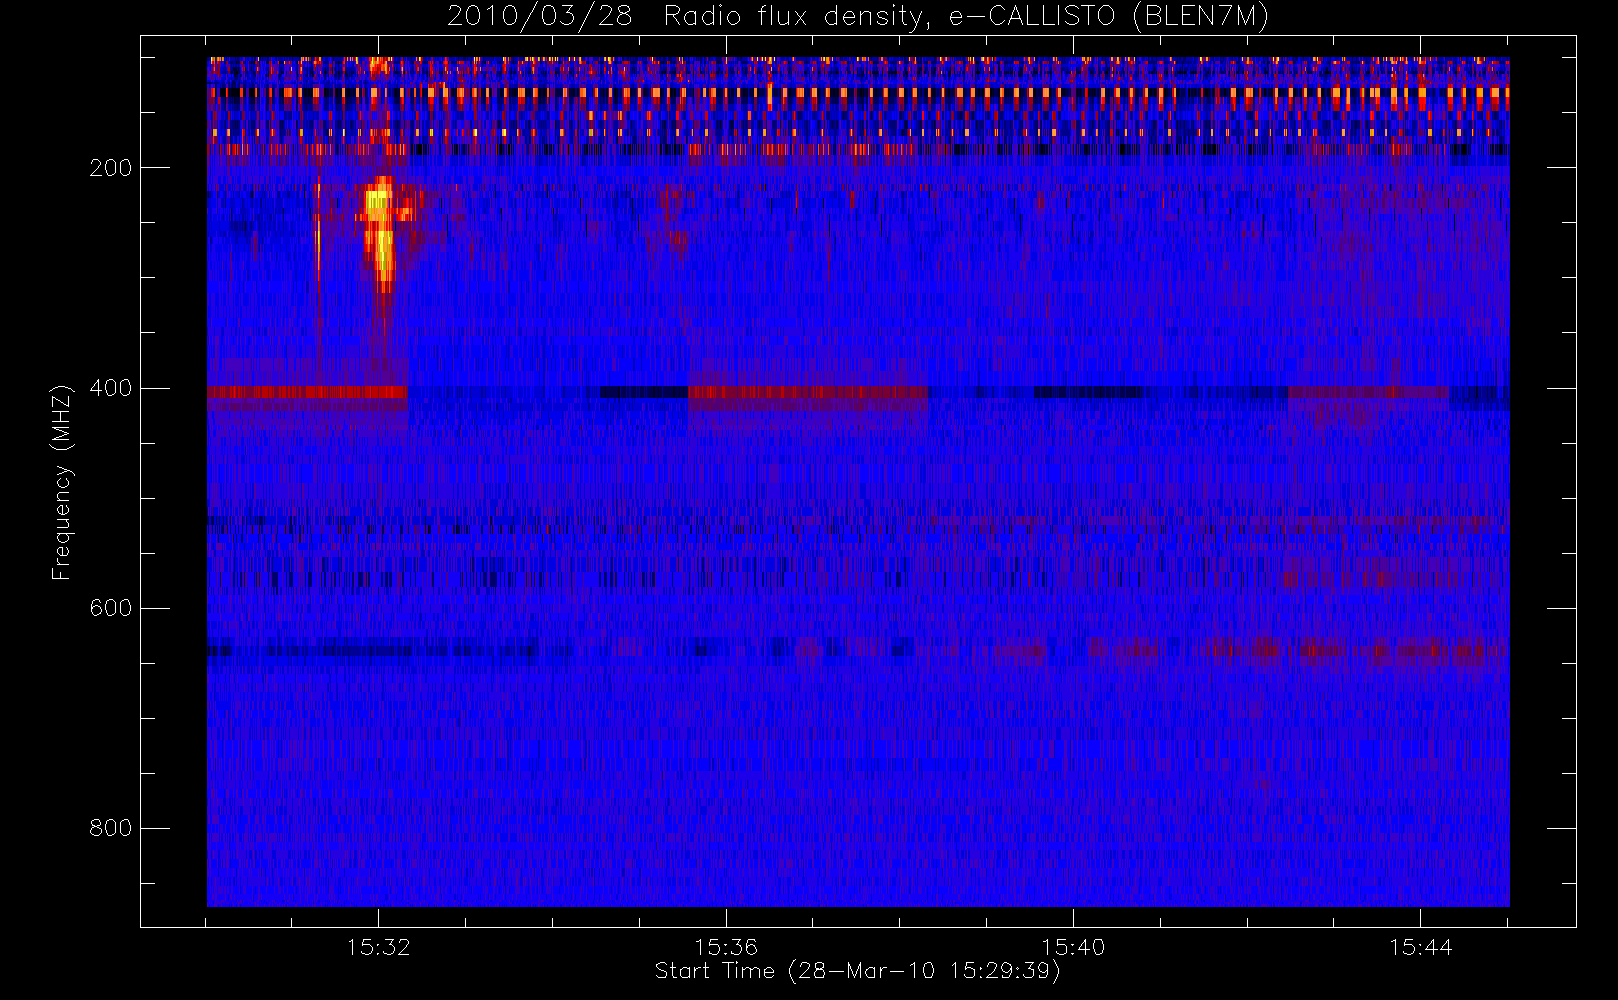This screenshot has width=1618, height=1000.
Task: Click the 600 frequency tick label
Action: (x=111, y=608)
